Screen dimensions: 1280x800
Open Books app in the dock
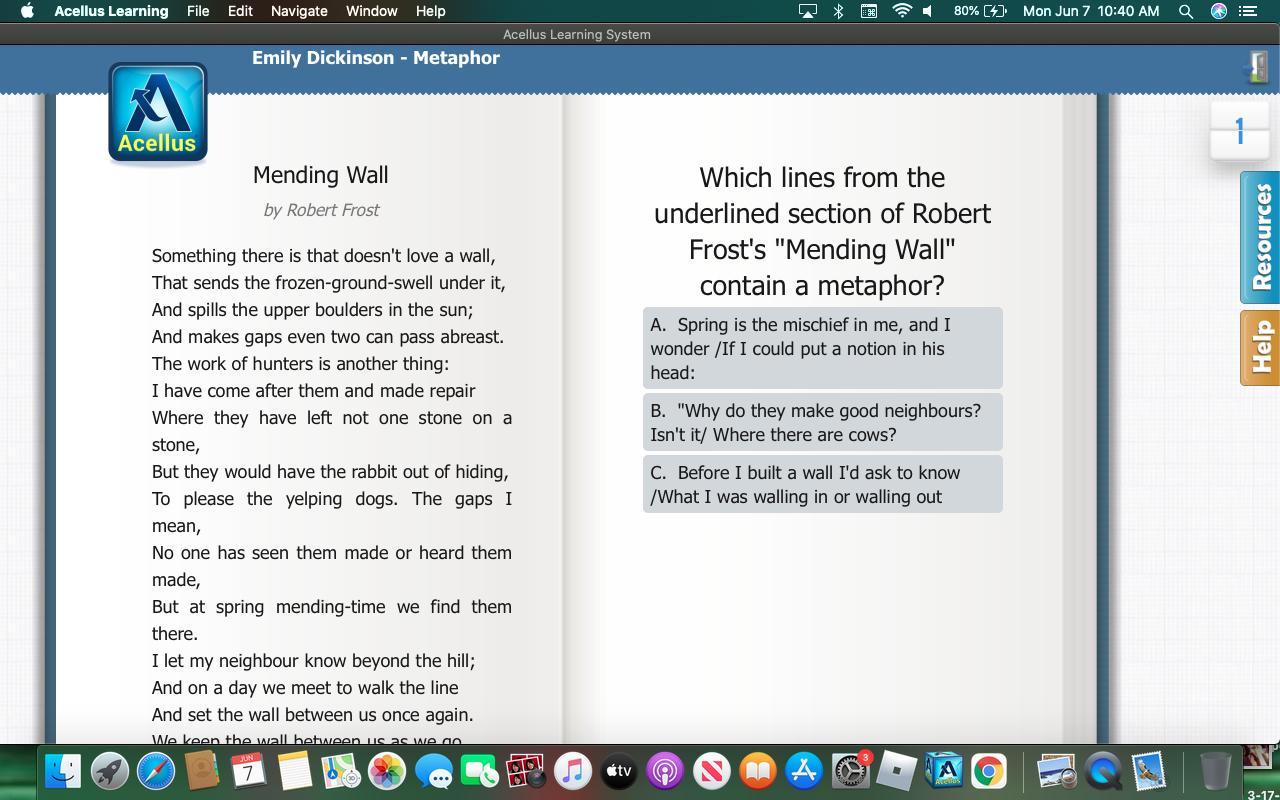pyautogui.click(x=758, y=771)
